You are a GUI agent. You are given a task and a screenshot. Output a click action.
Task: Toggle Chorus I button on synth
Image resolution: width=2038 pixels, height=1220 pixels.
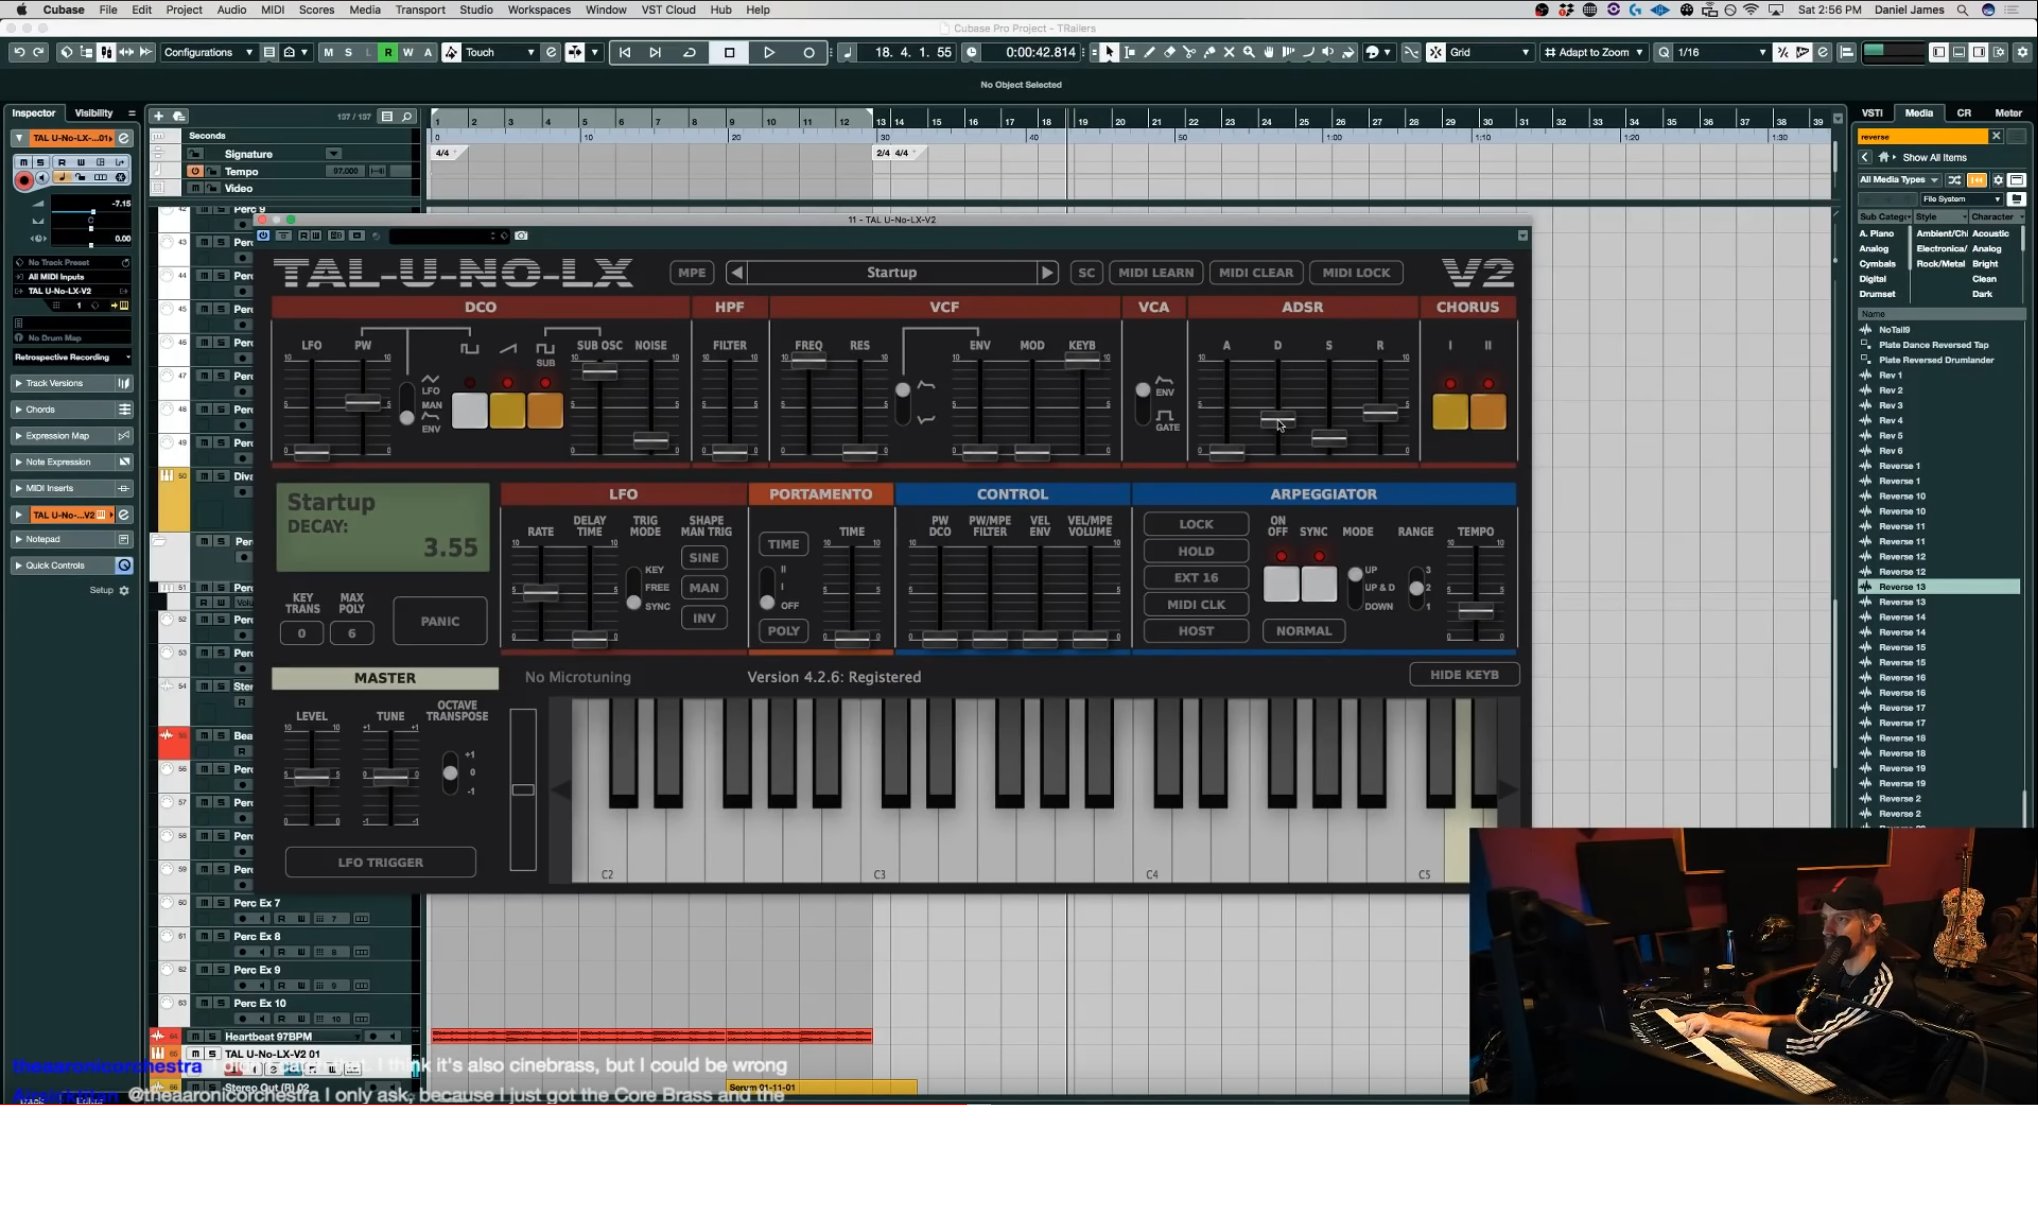tap(1450, 411)
